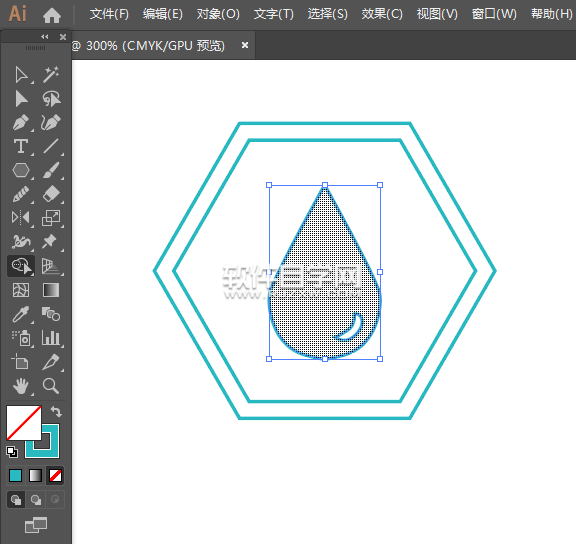Close the 300% CMYK document tab
576x544 pixels.
click(x=245, y=45)
